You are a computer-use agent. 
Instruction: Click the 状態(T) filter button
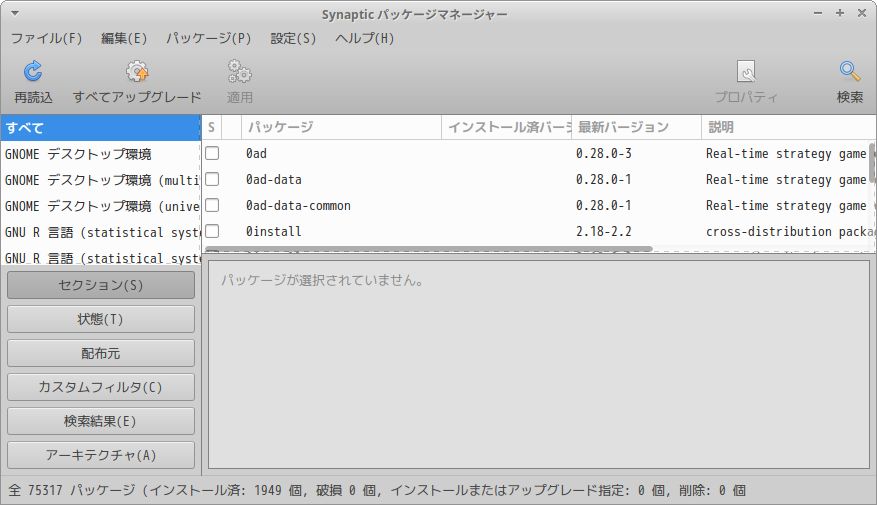tap(101, 319)
